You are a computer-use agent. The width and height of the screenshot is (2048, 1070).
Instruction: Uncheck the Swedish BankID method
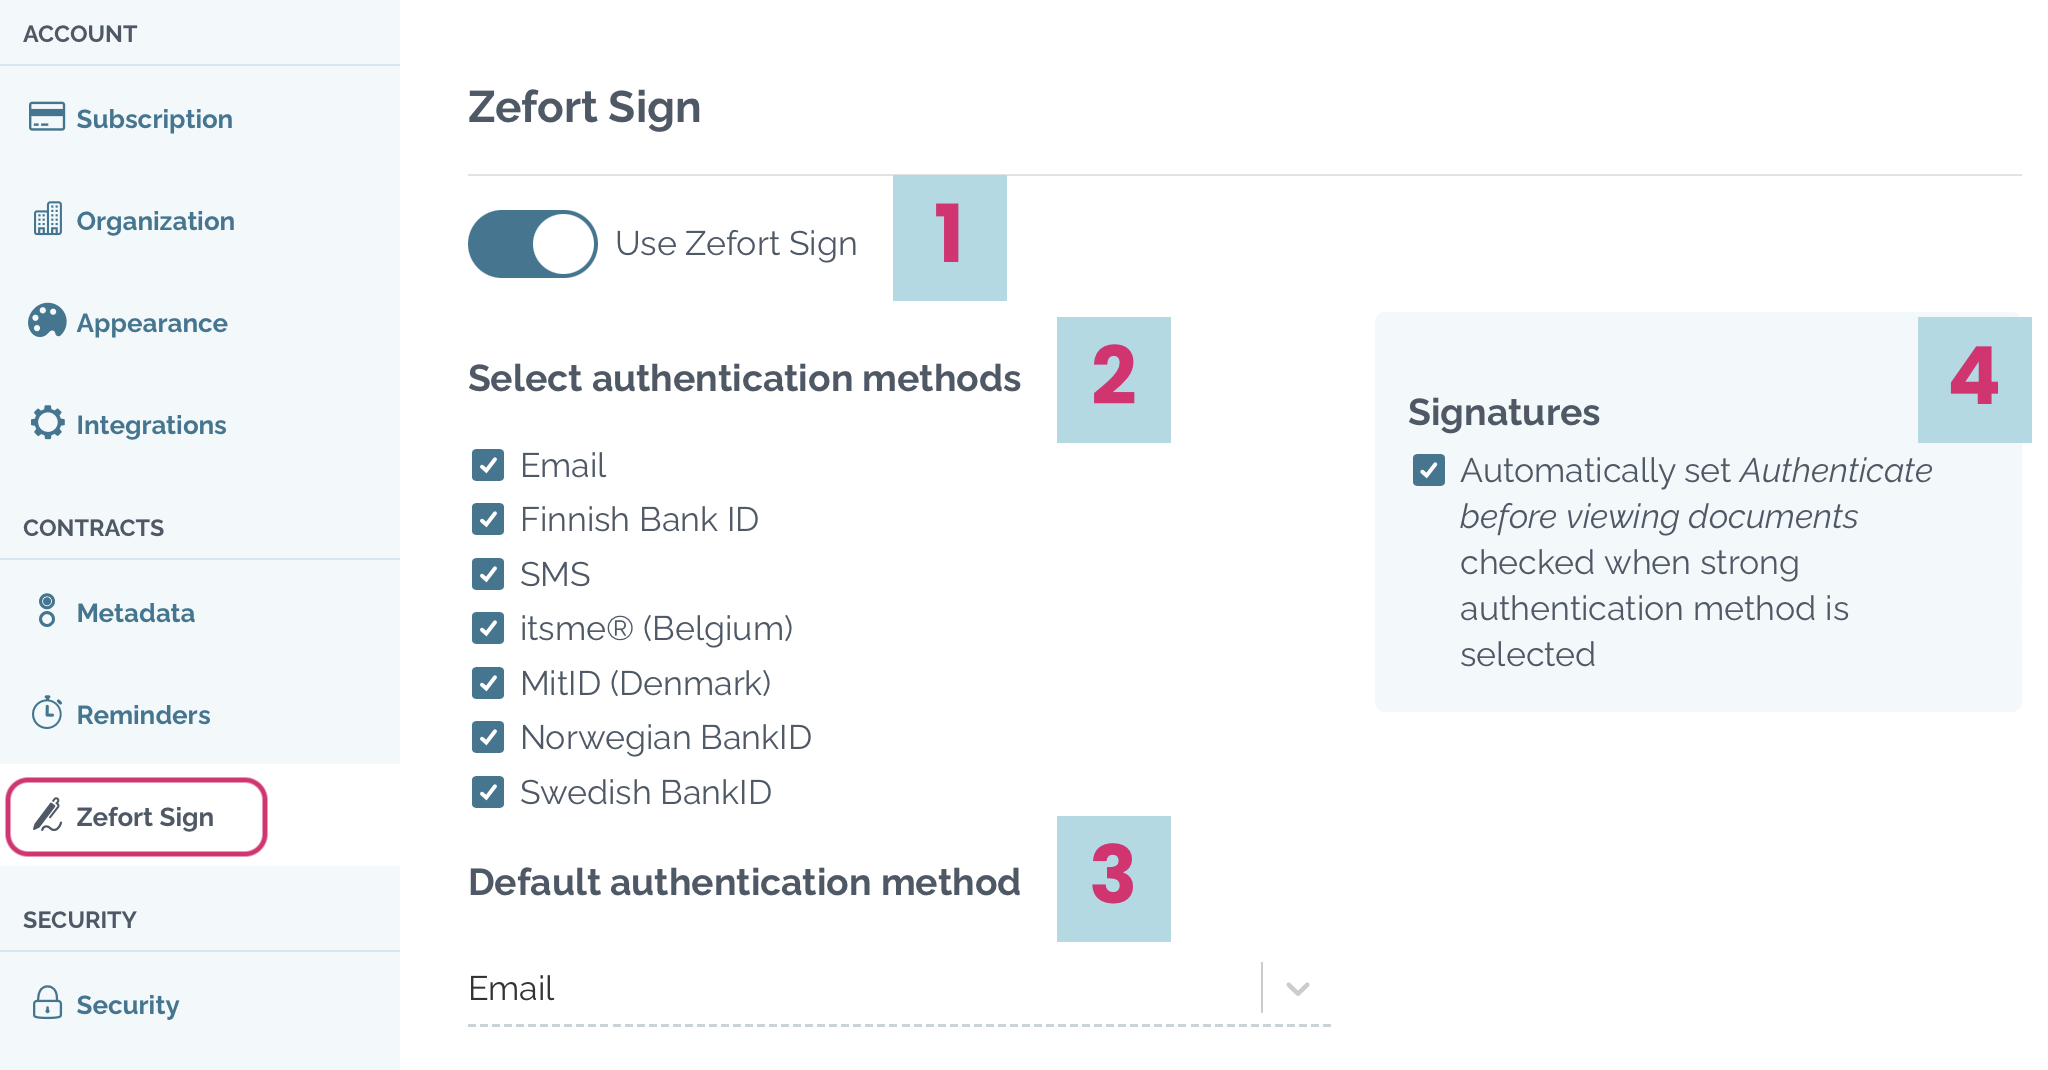[487, 792]
